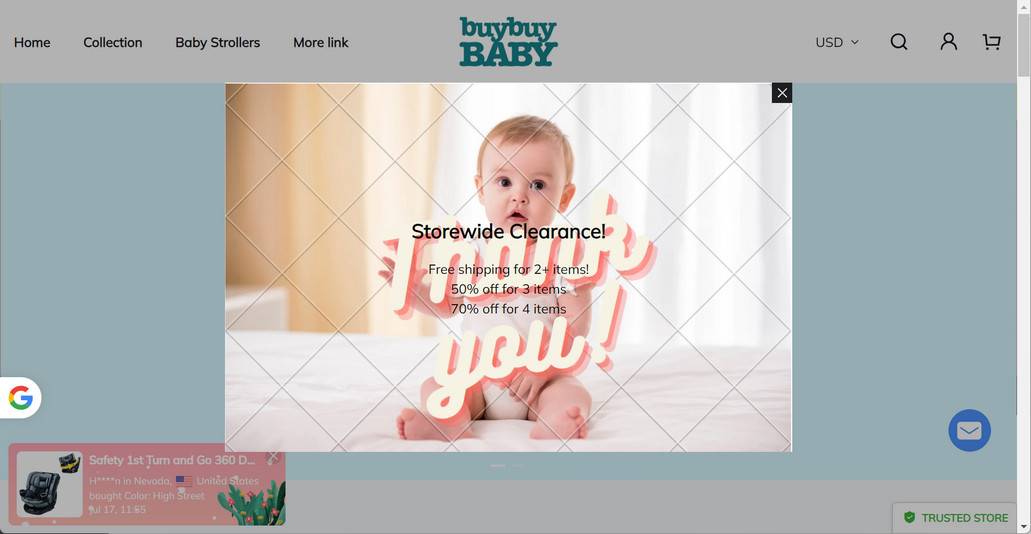1031x534 pixels.
Task: Open the Baby Strollers link
Action: [x=218, y=42]
